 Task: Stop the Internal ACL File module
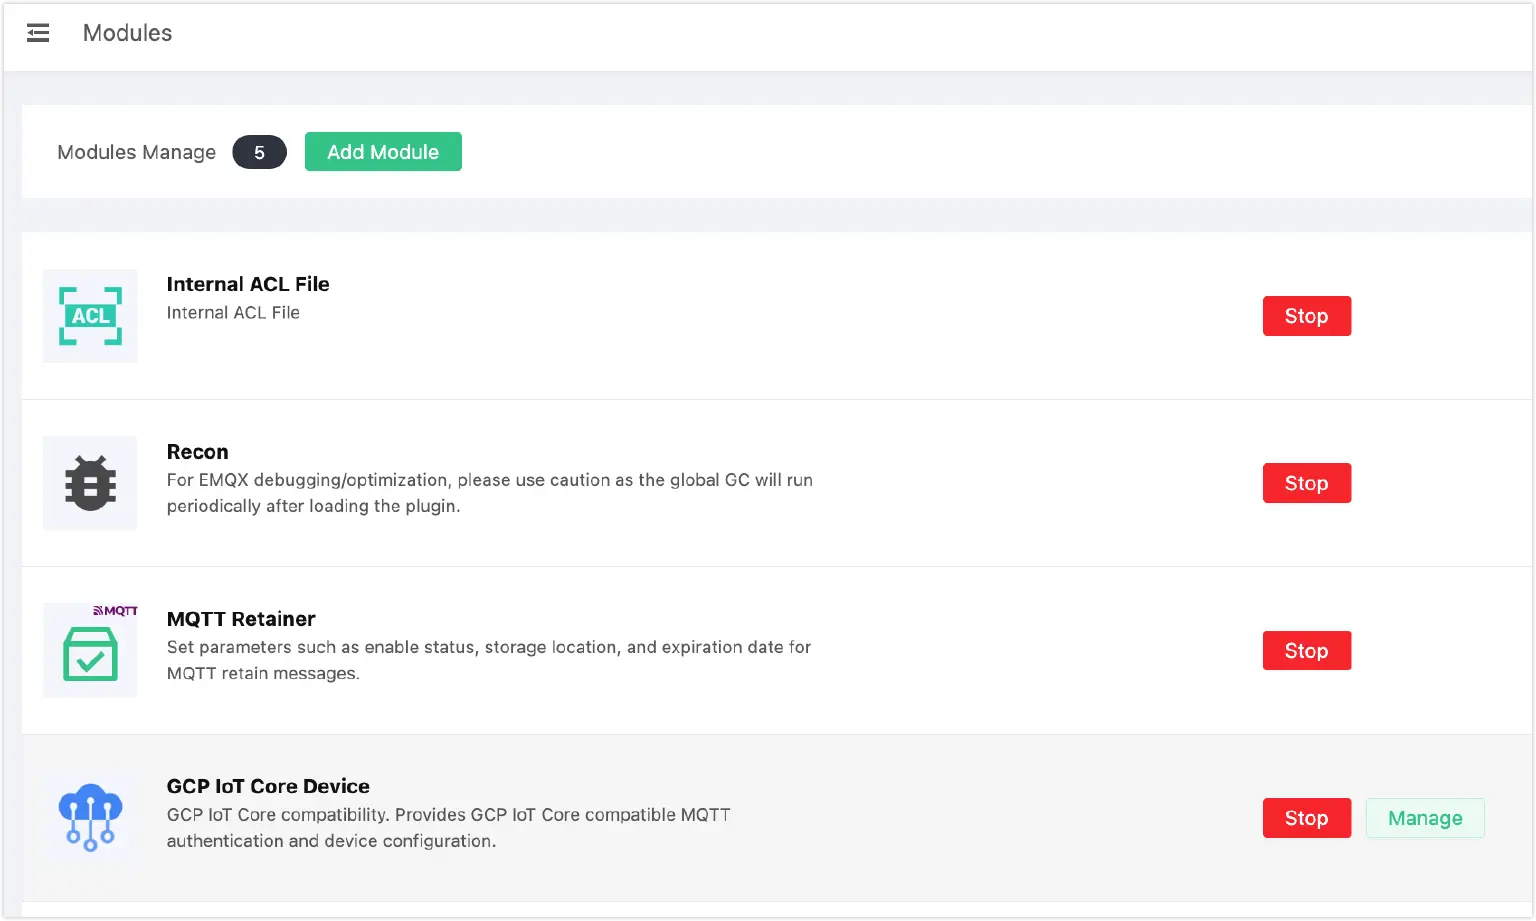[x=1306, y=316]
